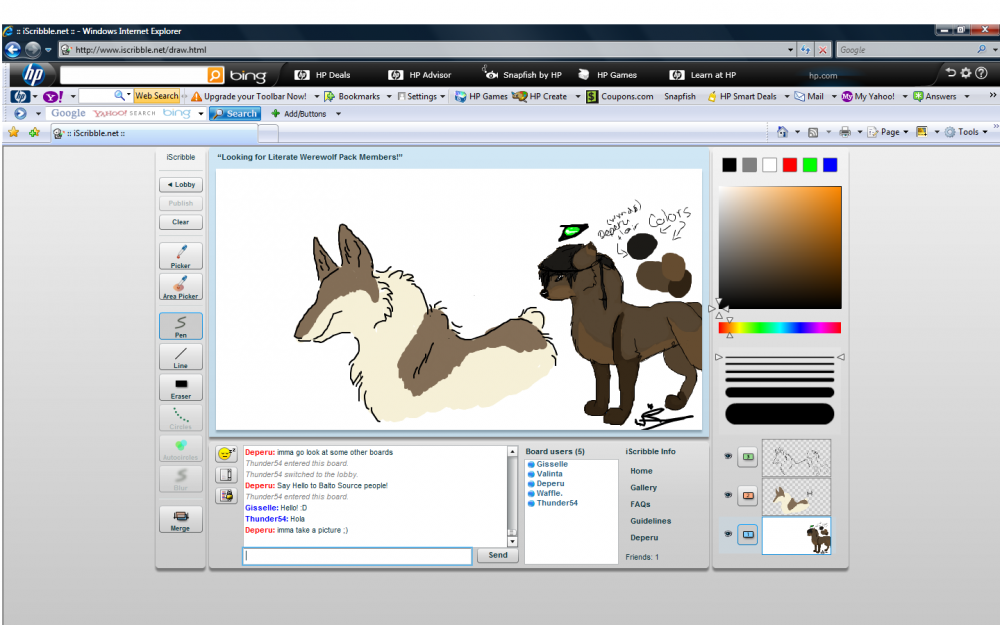
Task: Open the Answers toolbar dropdown
Action: click(x=967, y=96)
